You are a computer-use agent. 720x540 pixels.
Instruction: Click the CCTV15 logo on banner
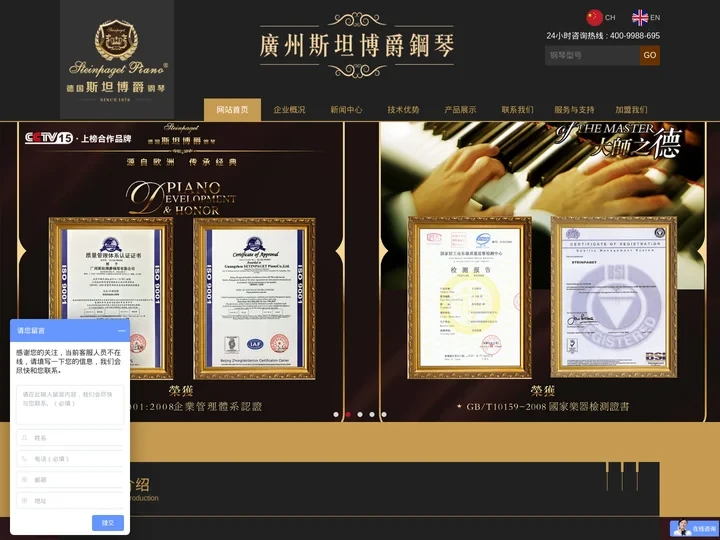click(x=49, y=137)
